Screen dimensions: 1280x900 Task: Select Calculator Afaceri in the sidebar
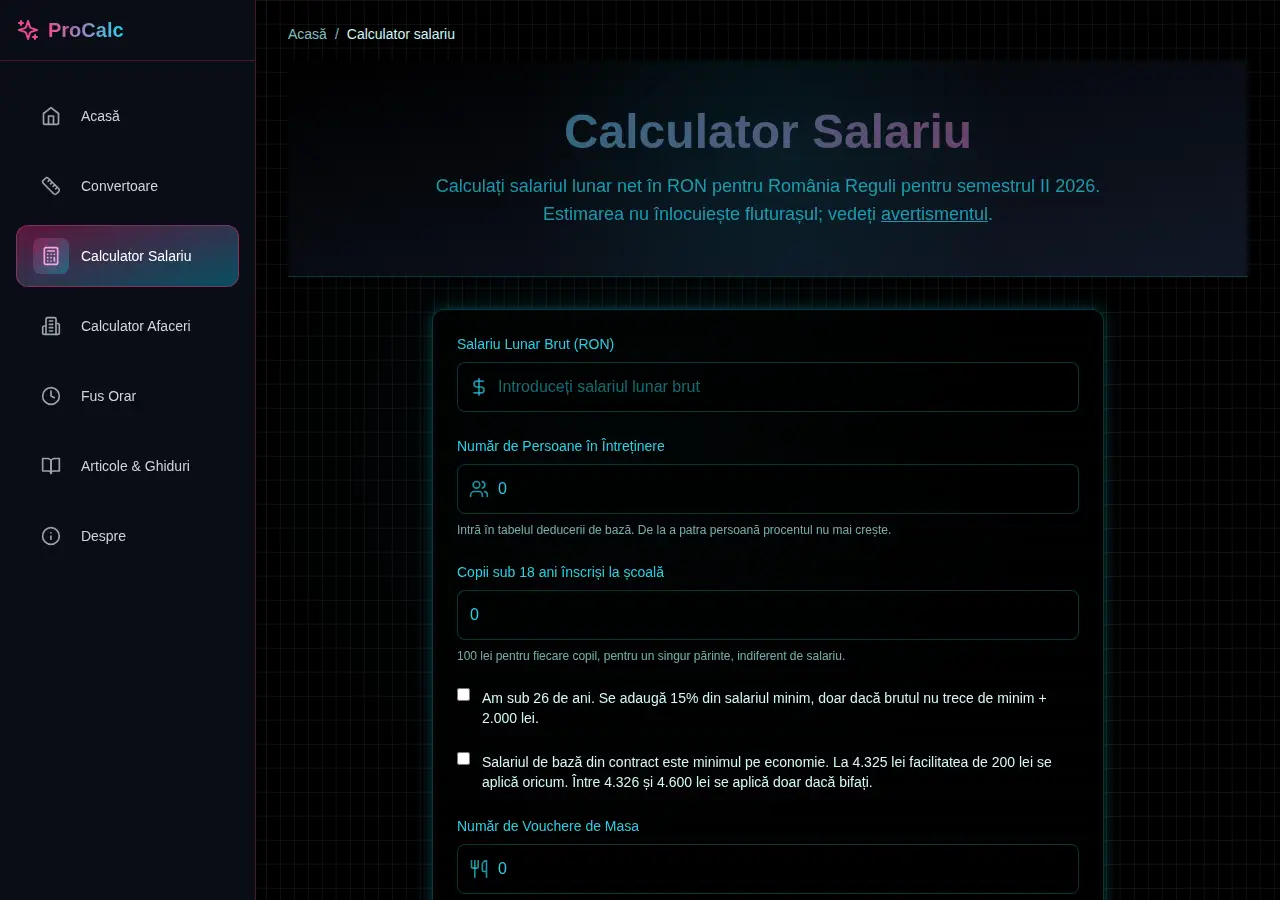[x=127, y=326]
